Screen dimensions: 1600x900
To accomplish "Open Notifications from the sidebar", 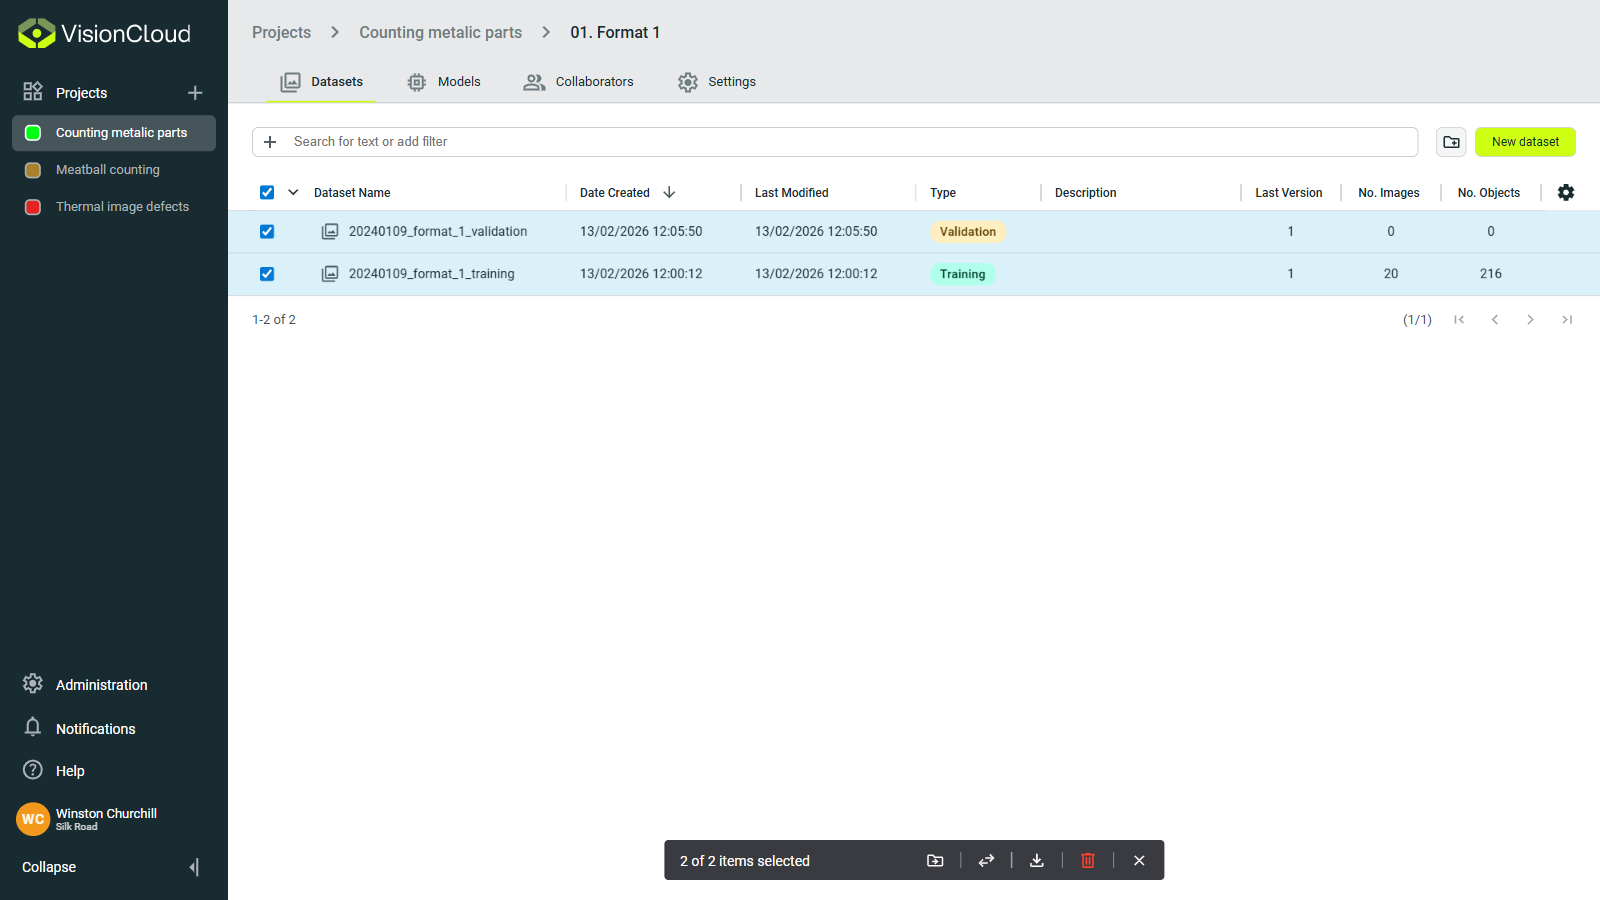I will click(95, 728).
